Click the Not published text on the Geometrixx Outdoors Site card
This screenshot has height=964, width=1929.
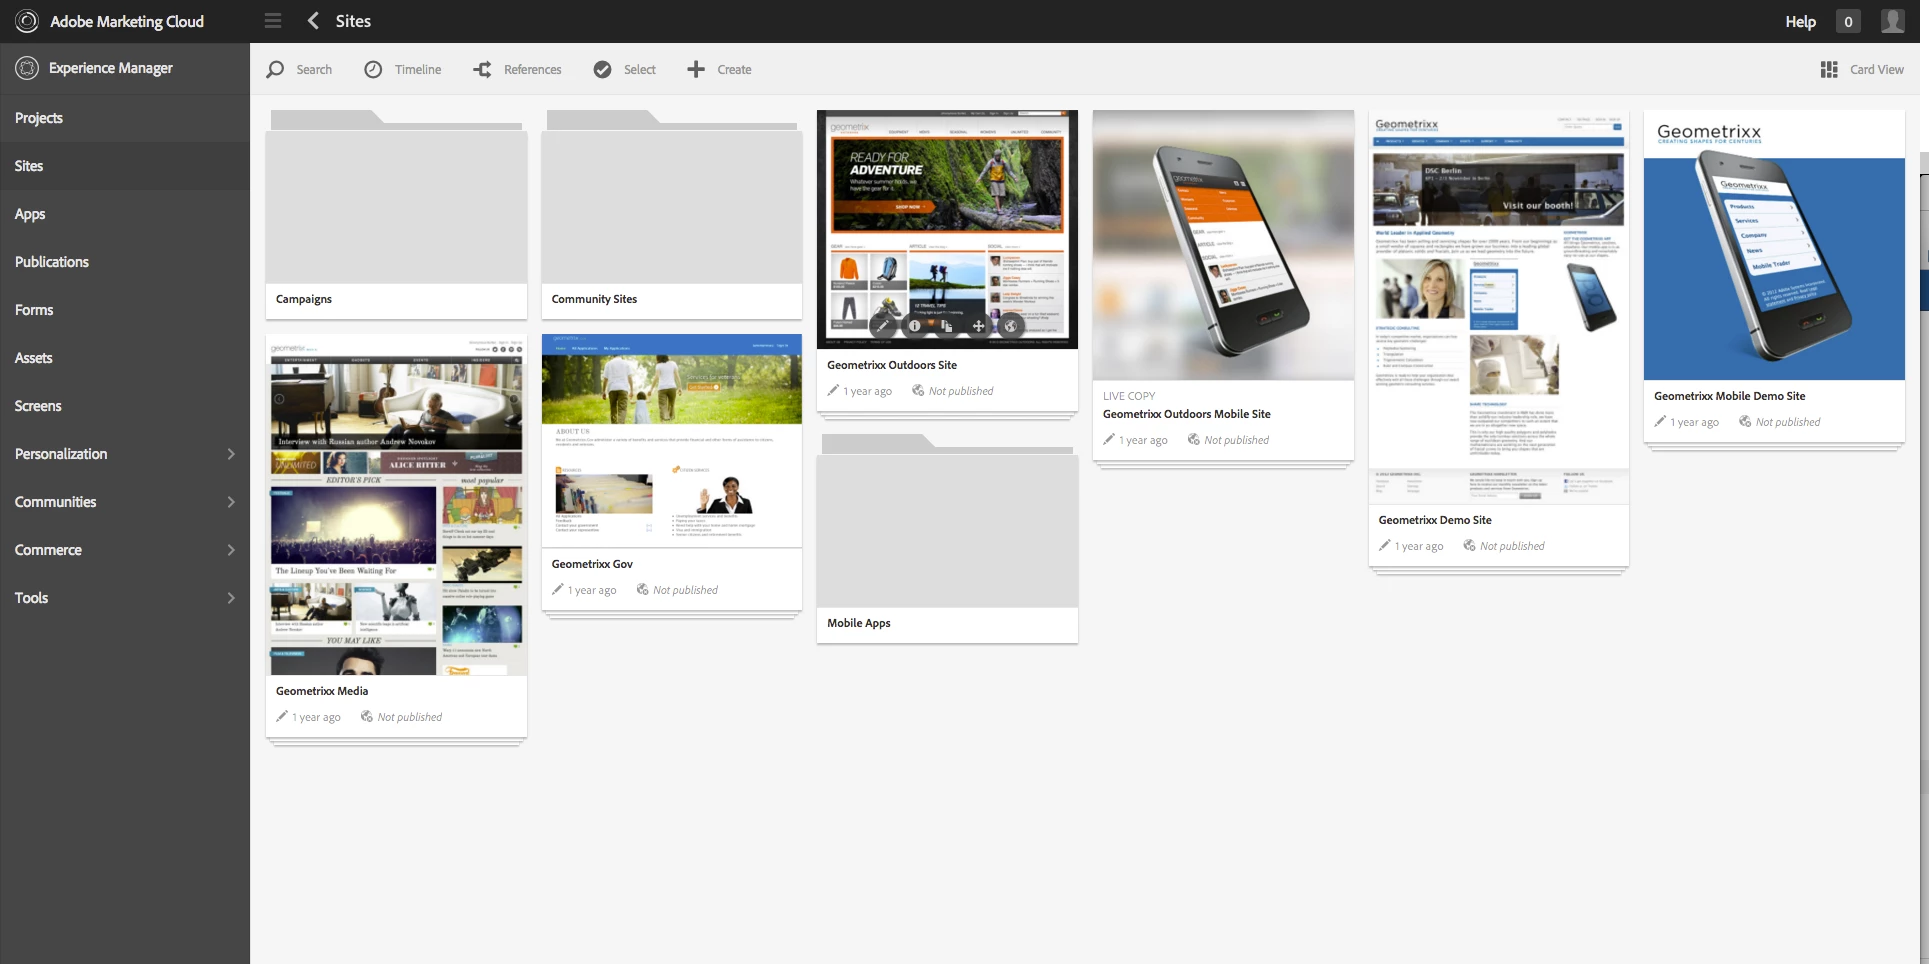961,391
